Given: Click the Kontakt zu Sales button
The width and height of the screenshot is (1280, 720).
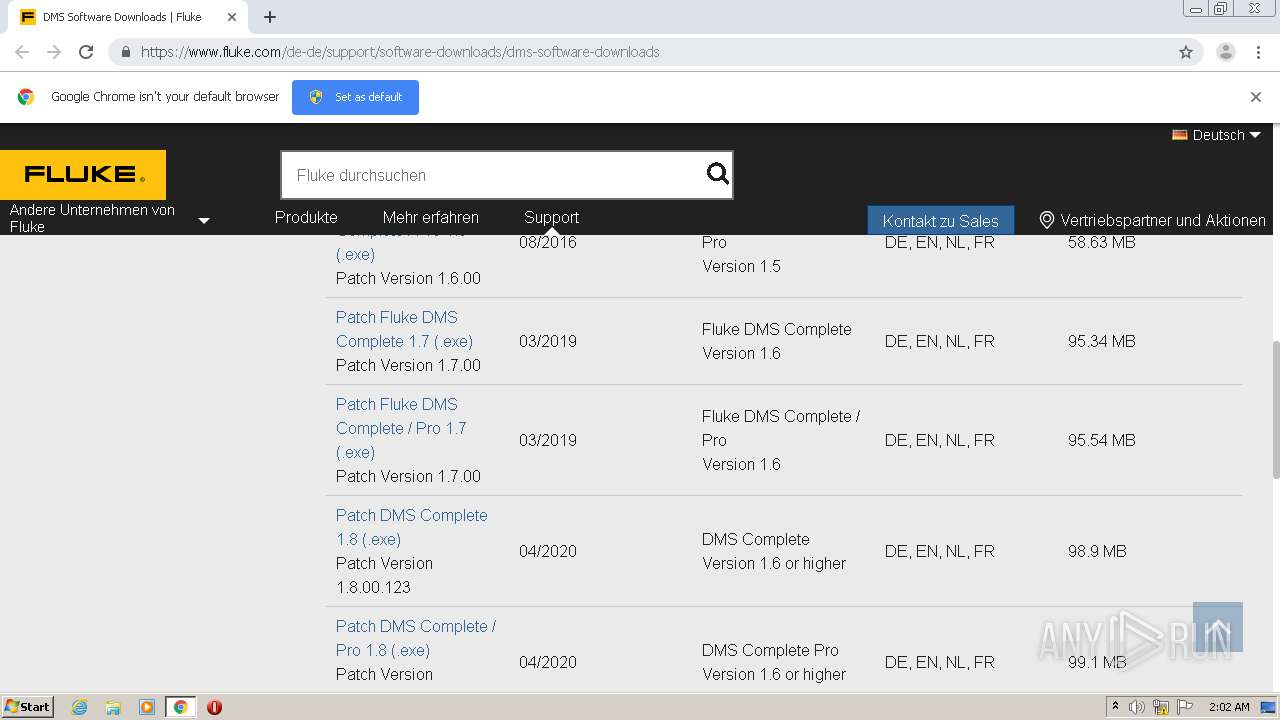Looking at the screenshot, I should pyautogui.click(x=940, y=221).
